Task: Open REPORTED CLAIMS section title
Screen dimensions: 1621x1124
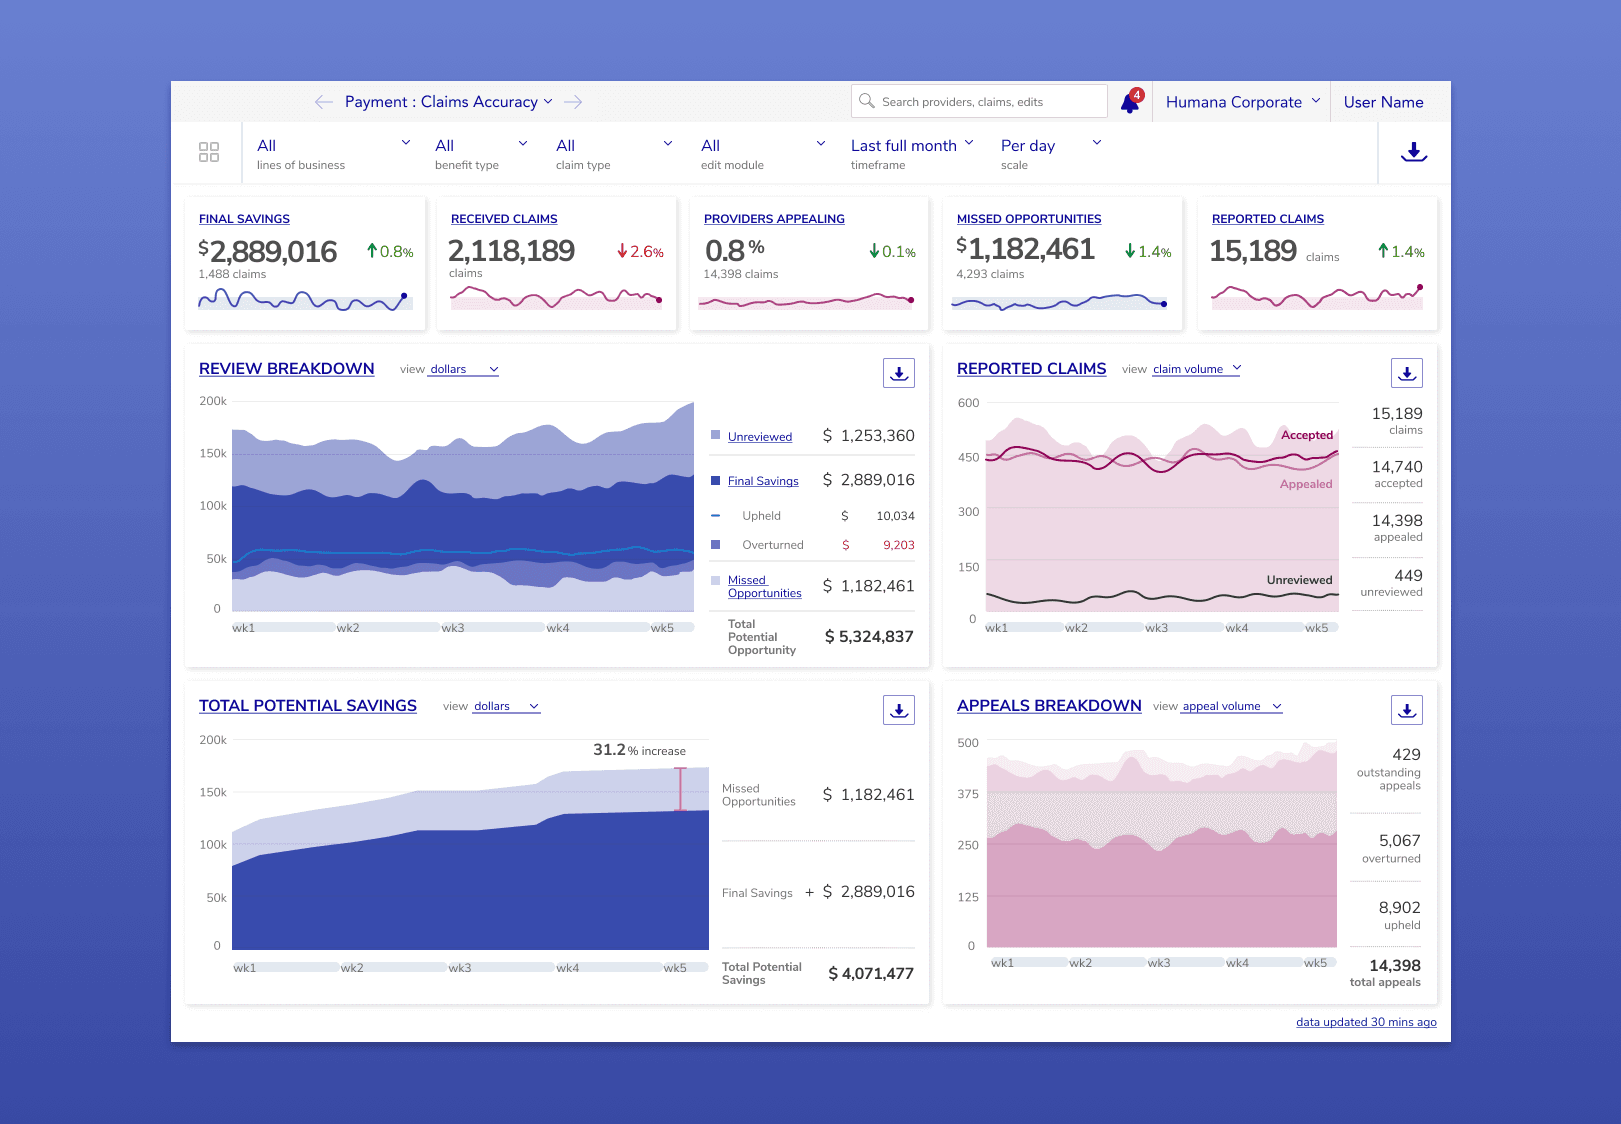Action: 1031,369
